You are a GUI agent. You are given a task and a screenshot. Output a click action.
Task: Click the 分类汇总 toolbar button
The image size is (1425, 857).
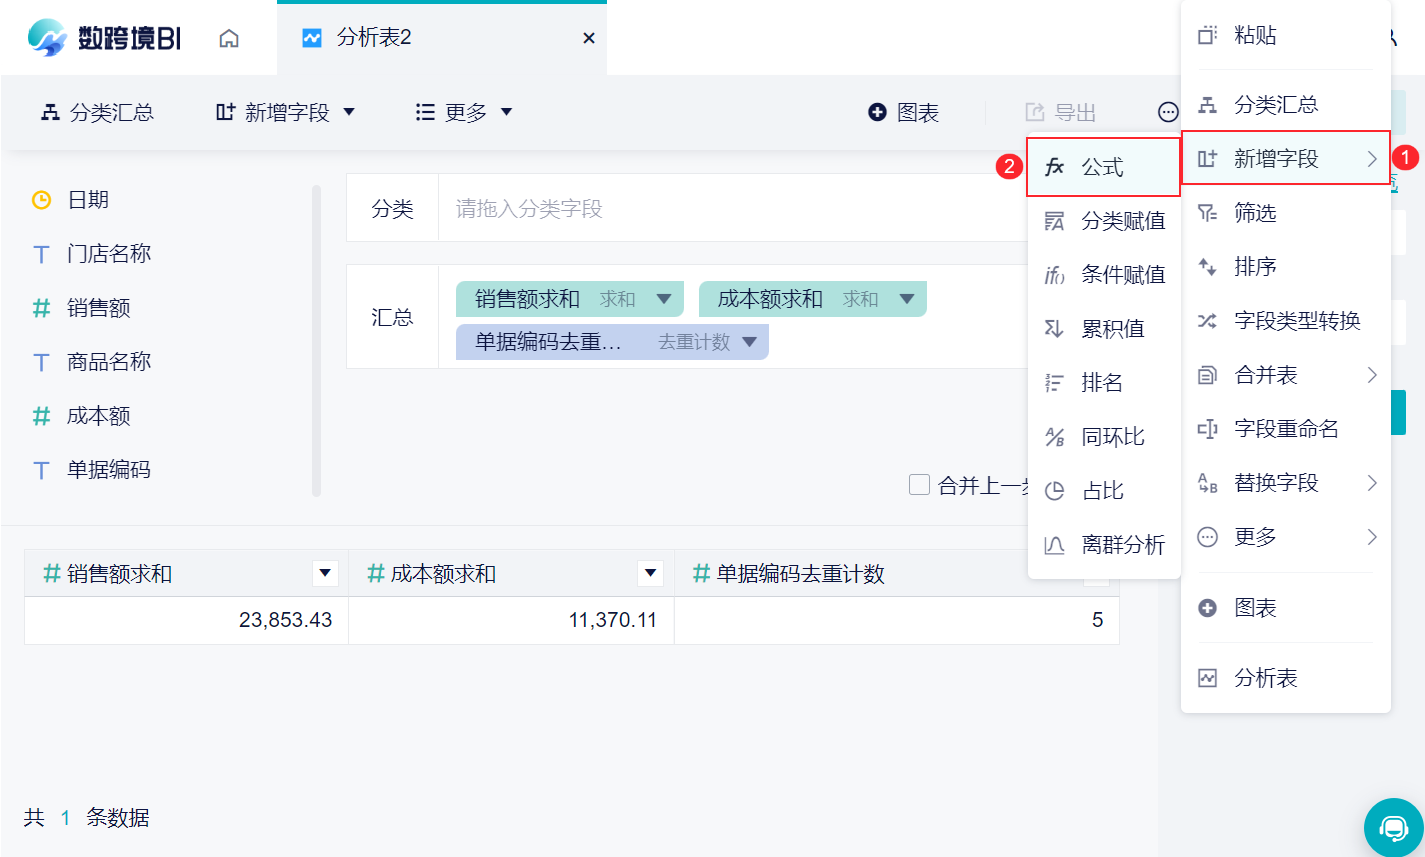pyautogui.click(x=97, y=113)
